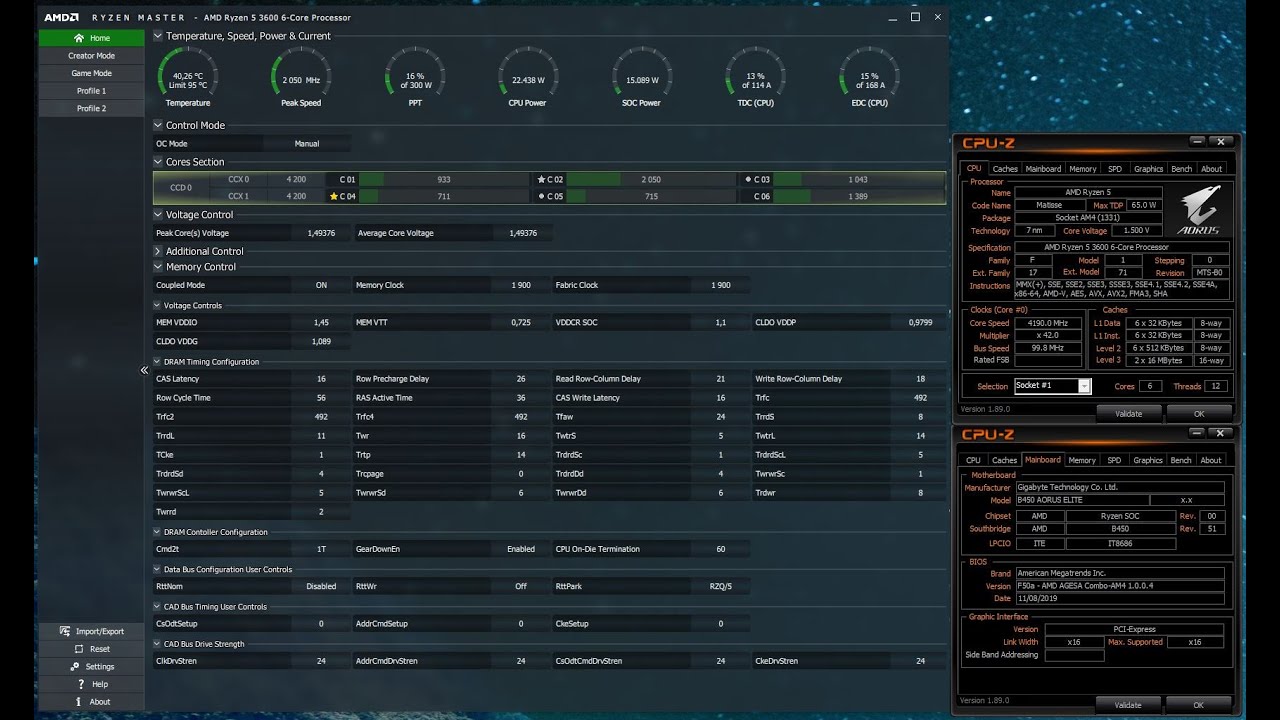Open Settings via its gears icon

tap(75, 666)
